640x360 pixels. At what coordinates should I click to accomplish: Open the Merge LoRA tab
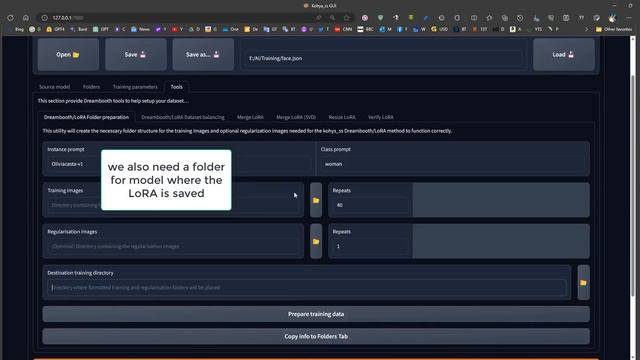coord(250,117)
